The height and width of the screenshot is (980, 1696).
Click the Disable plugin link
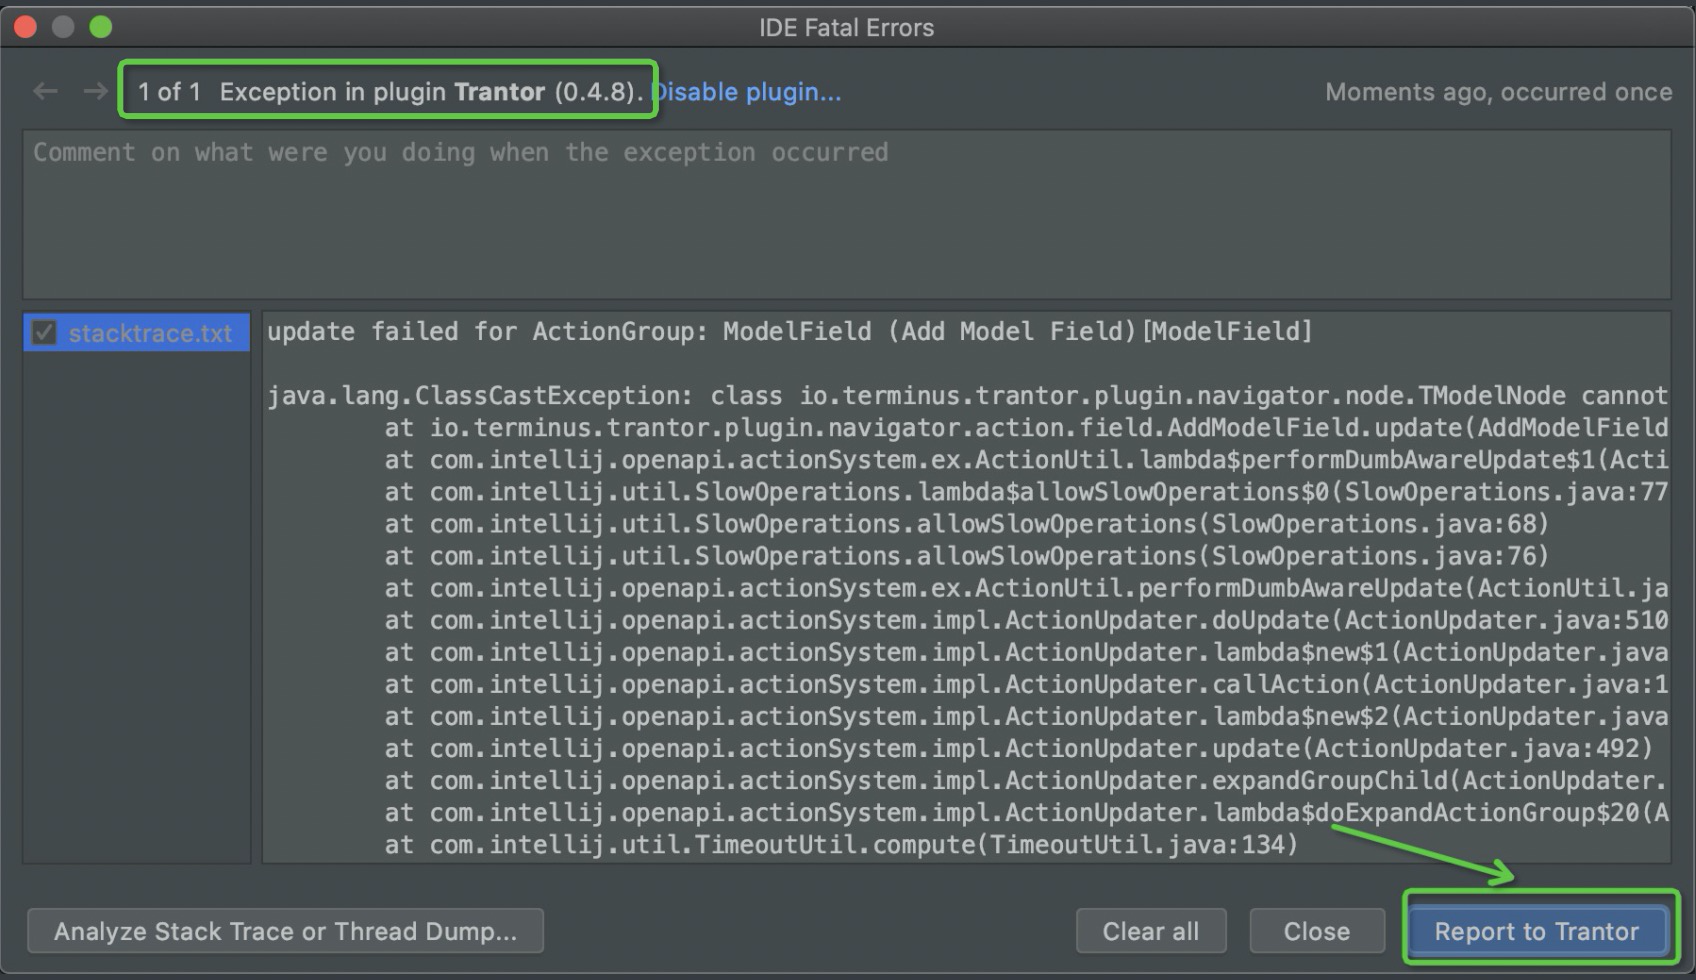[747, 92]
